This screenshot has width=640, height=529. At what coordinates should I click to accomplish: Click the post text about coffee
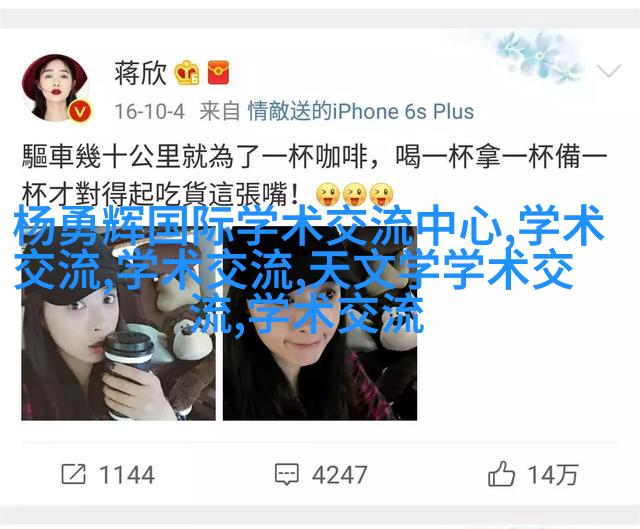[x=315, y=176]
